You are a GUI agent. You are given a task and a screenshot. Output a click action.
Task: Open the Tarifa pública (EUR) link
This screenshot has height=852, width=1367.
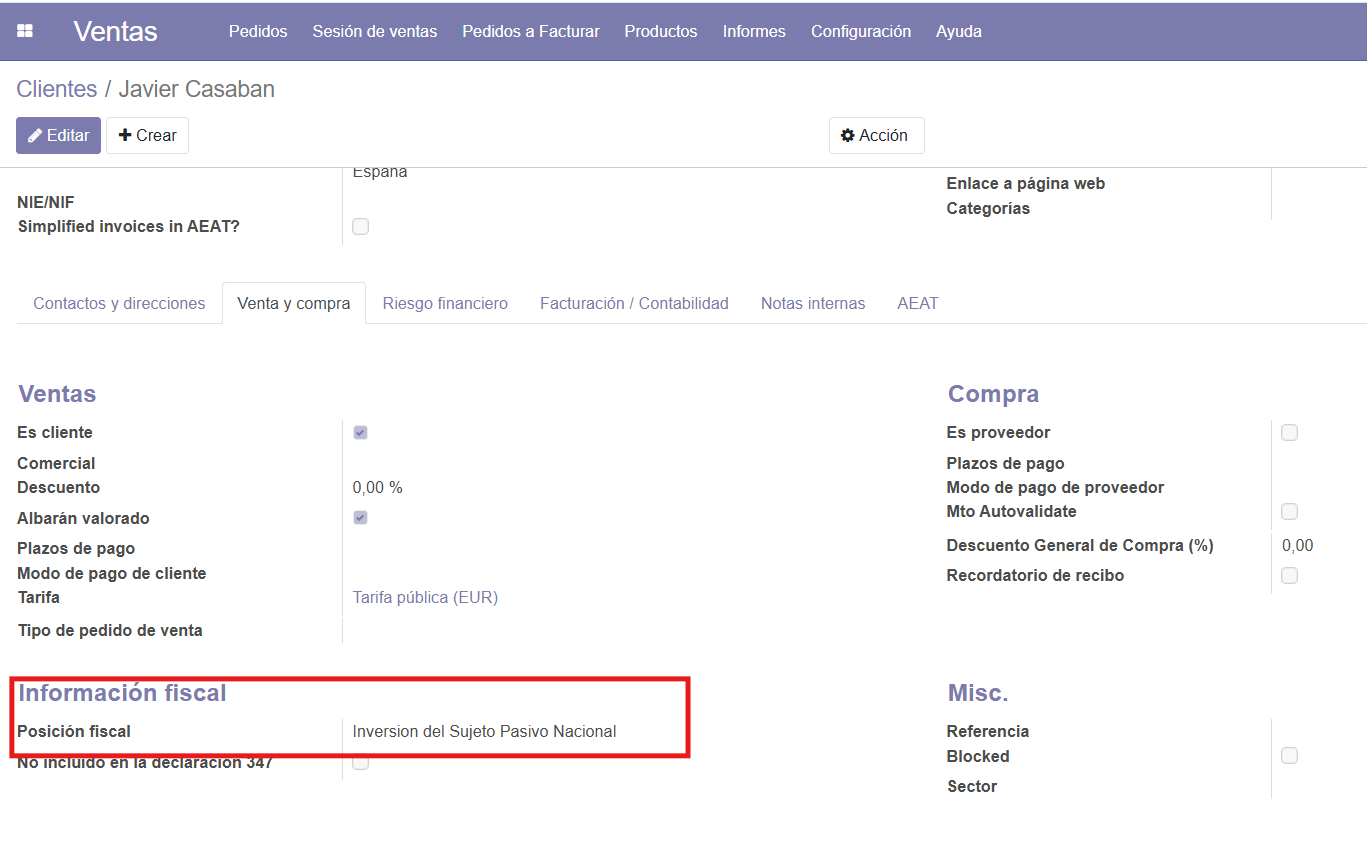pyautogui.click(x=425, y=597)
